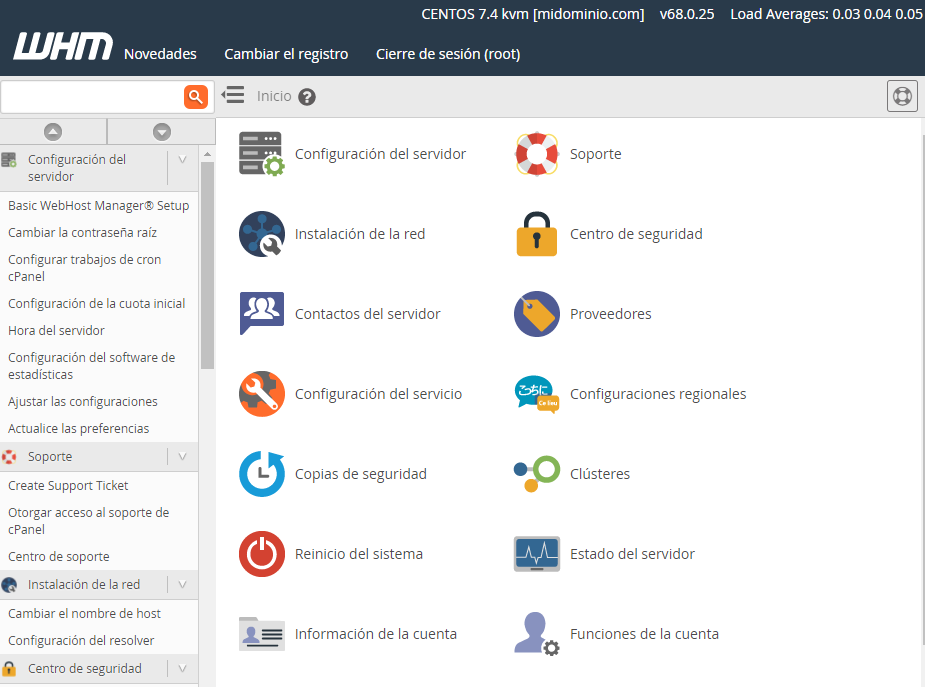Toggle the sidebar with the menu collapse icon
The image size is (925, 687).
(233, 96)
